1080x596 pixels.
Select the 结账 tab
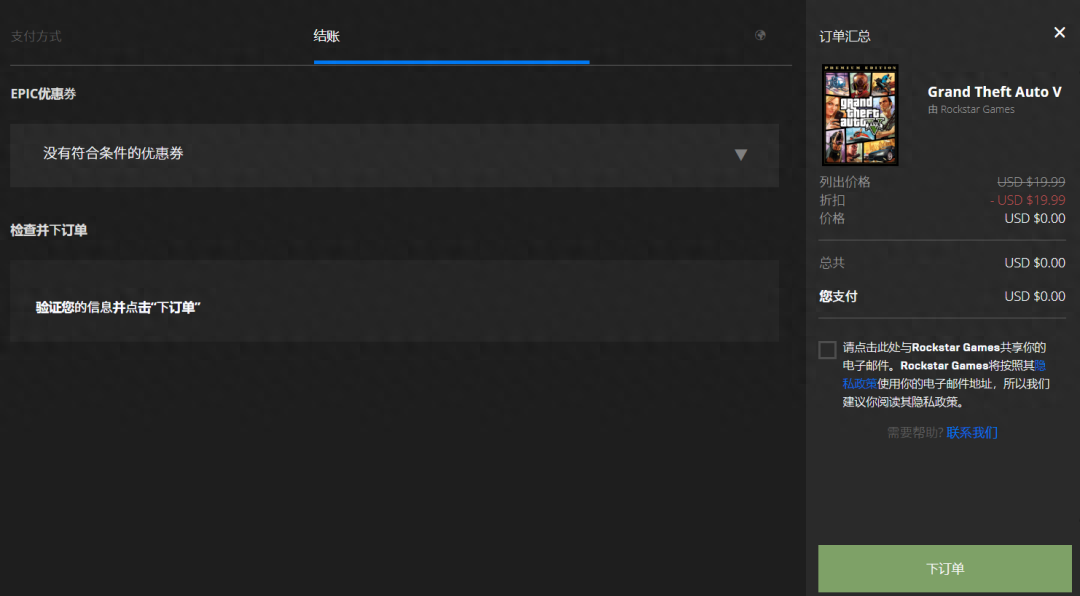[x=326, y=36]
